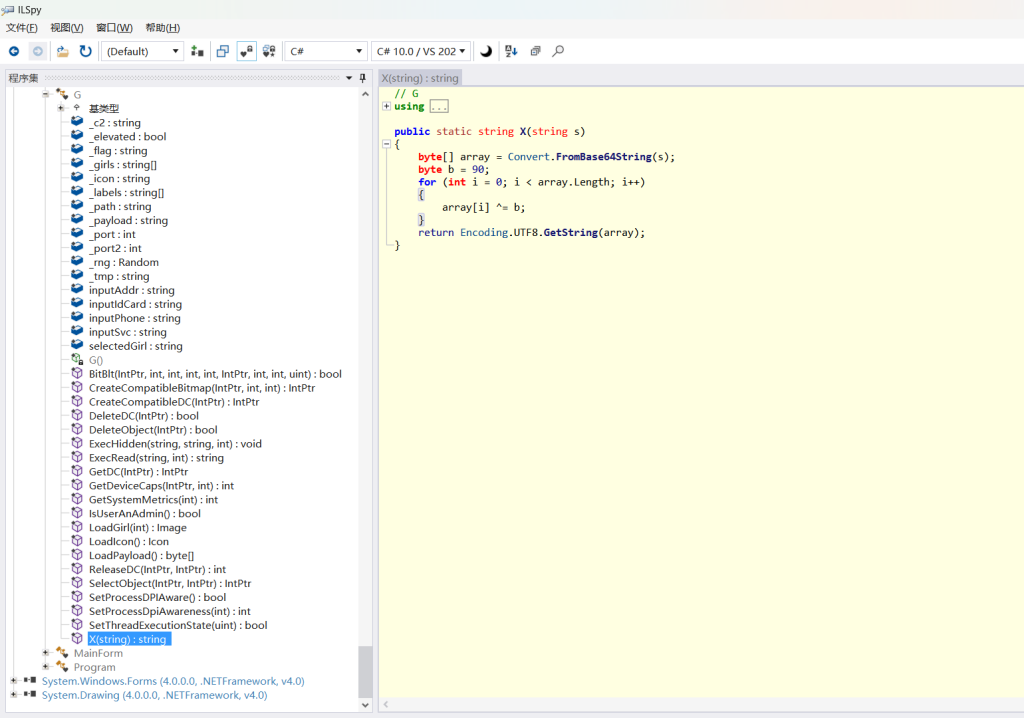Select _flag : string field
The image size is (1024, 718).
pyautogui.click(x=118, y=150)
